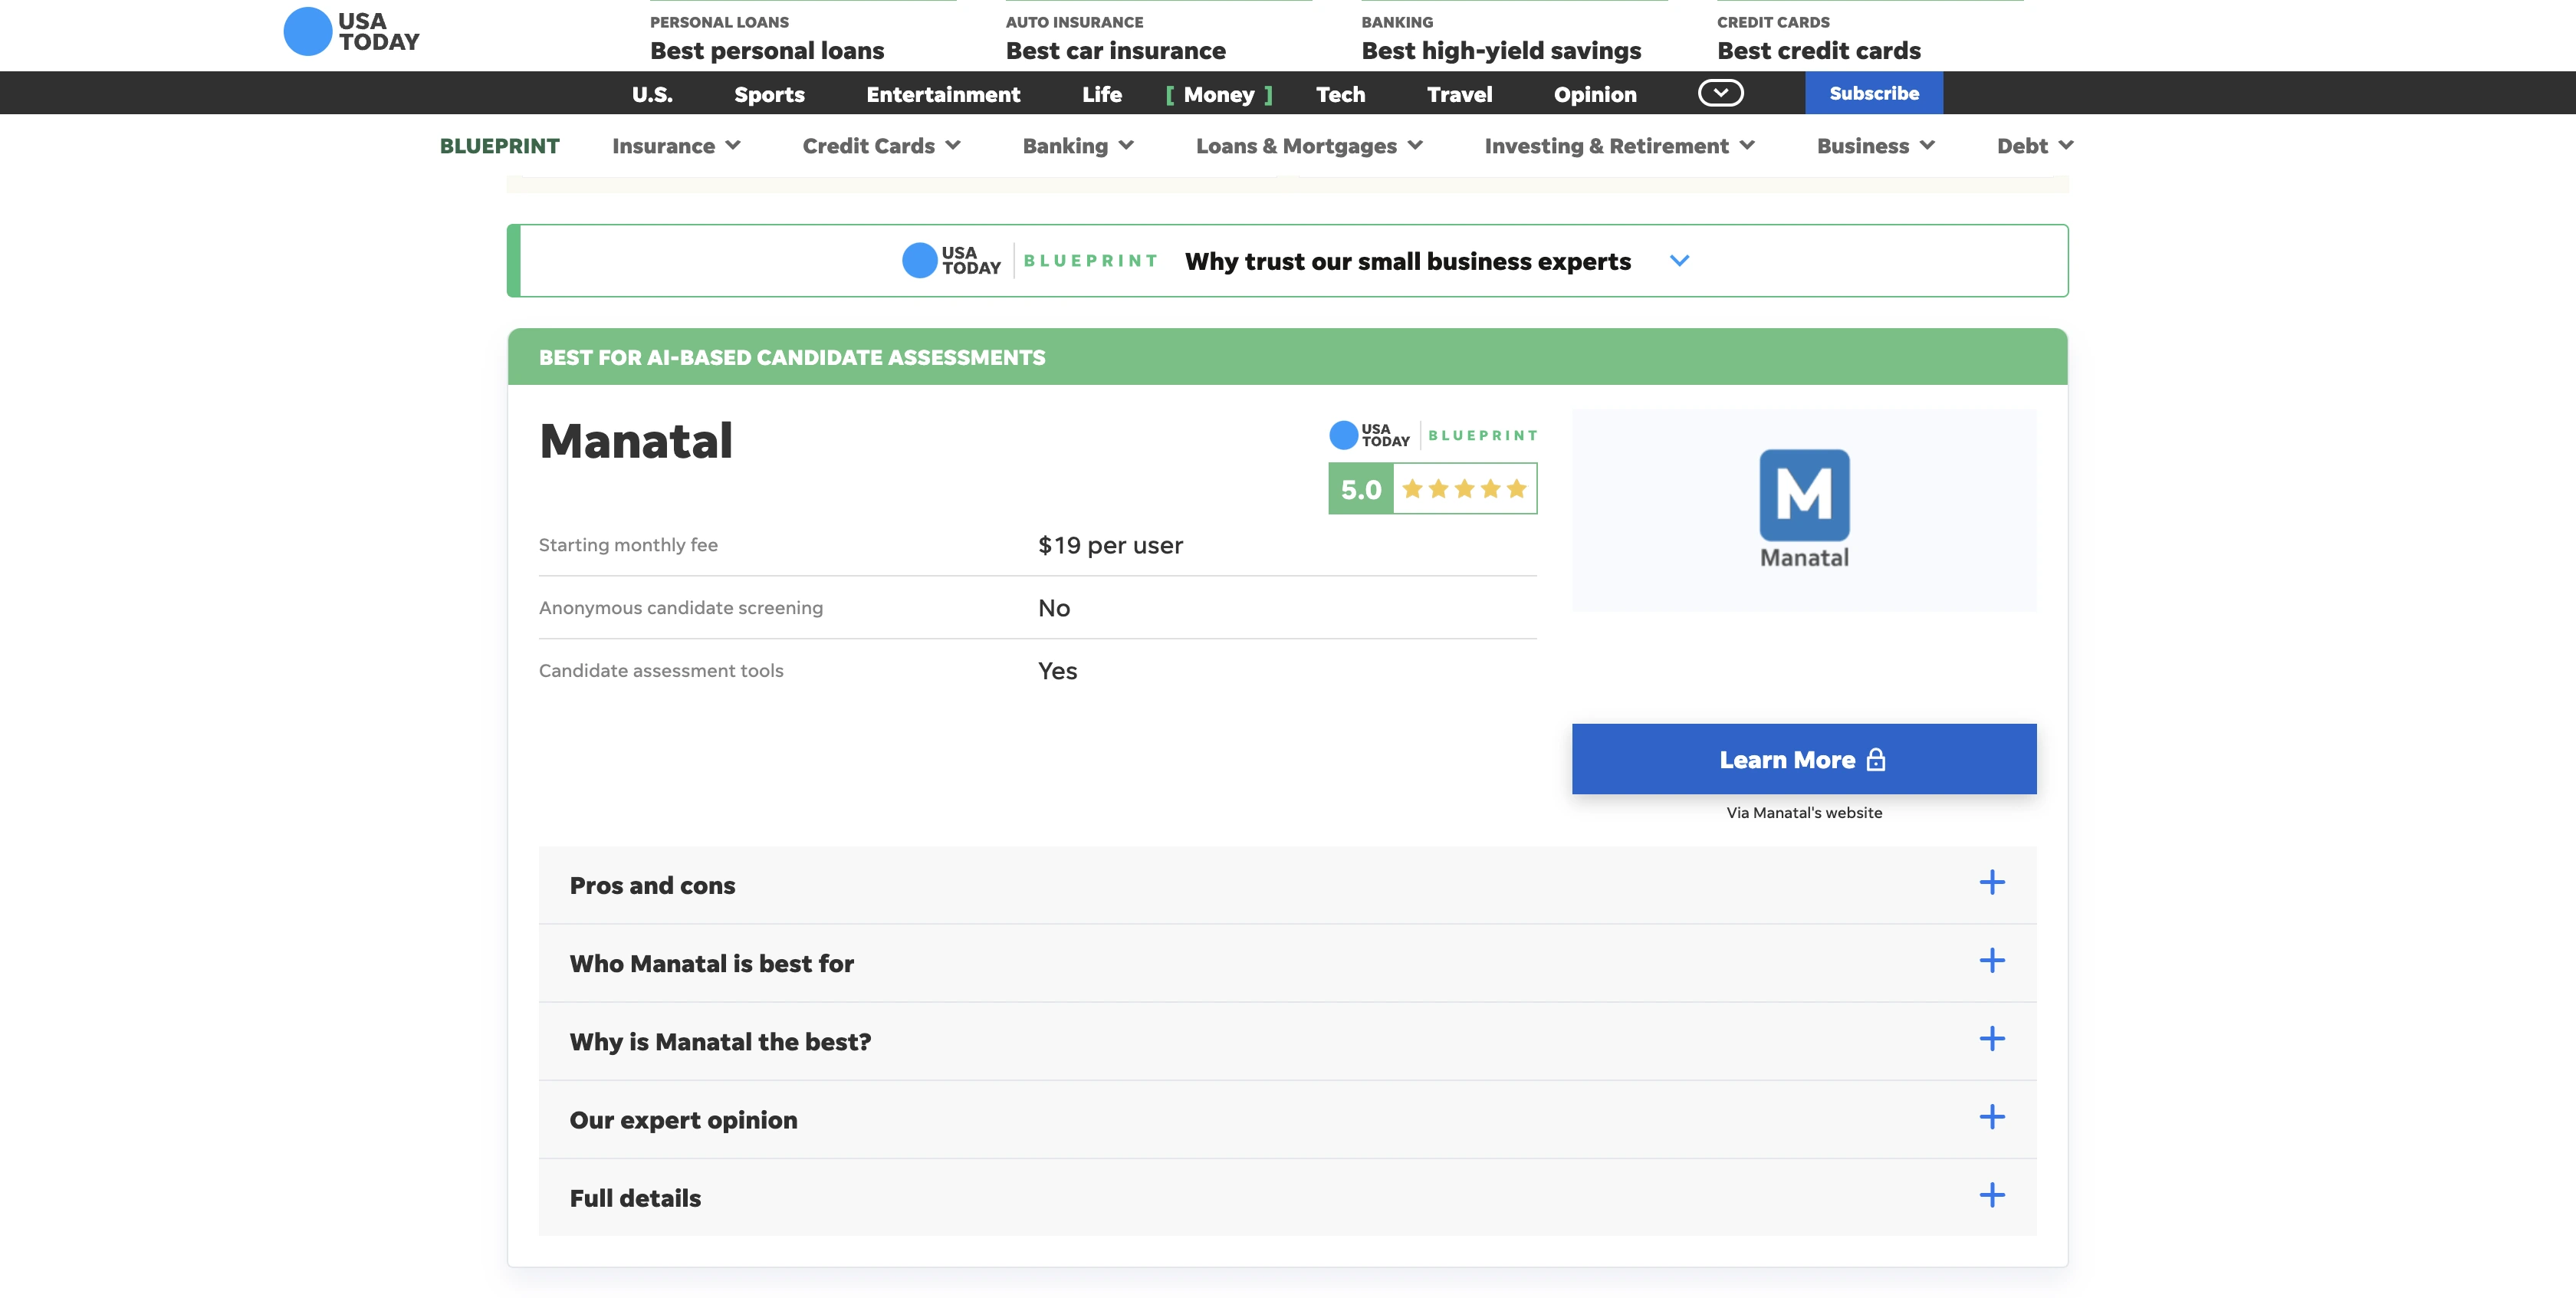Open Why is Manatal the best section
This screenshot has height=1298, width=2576.
pyautogui.click(x=719, y=1041)
